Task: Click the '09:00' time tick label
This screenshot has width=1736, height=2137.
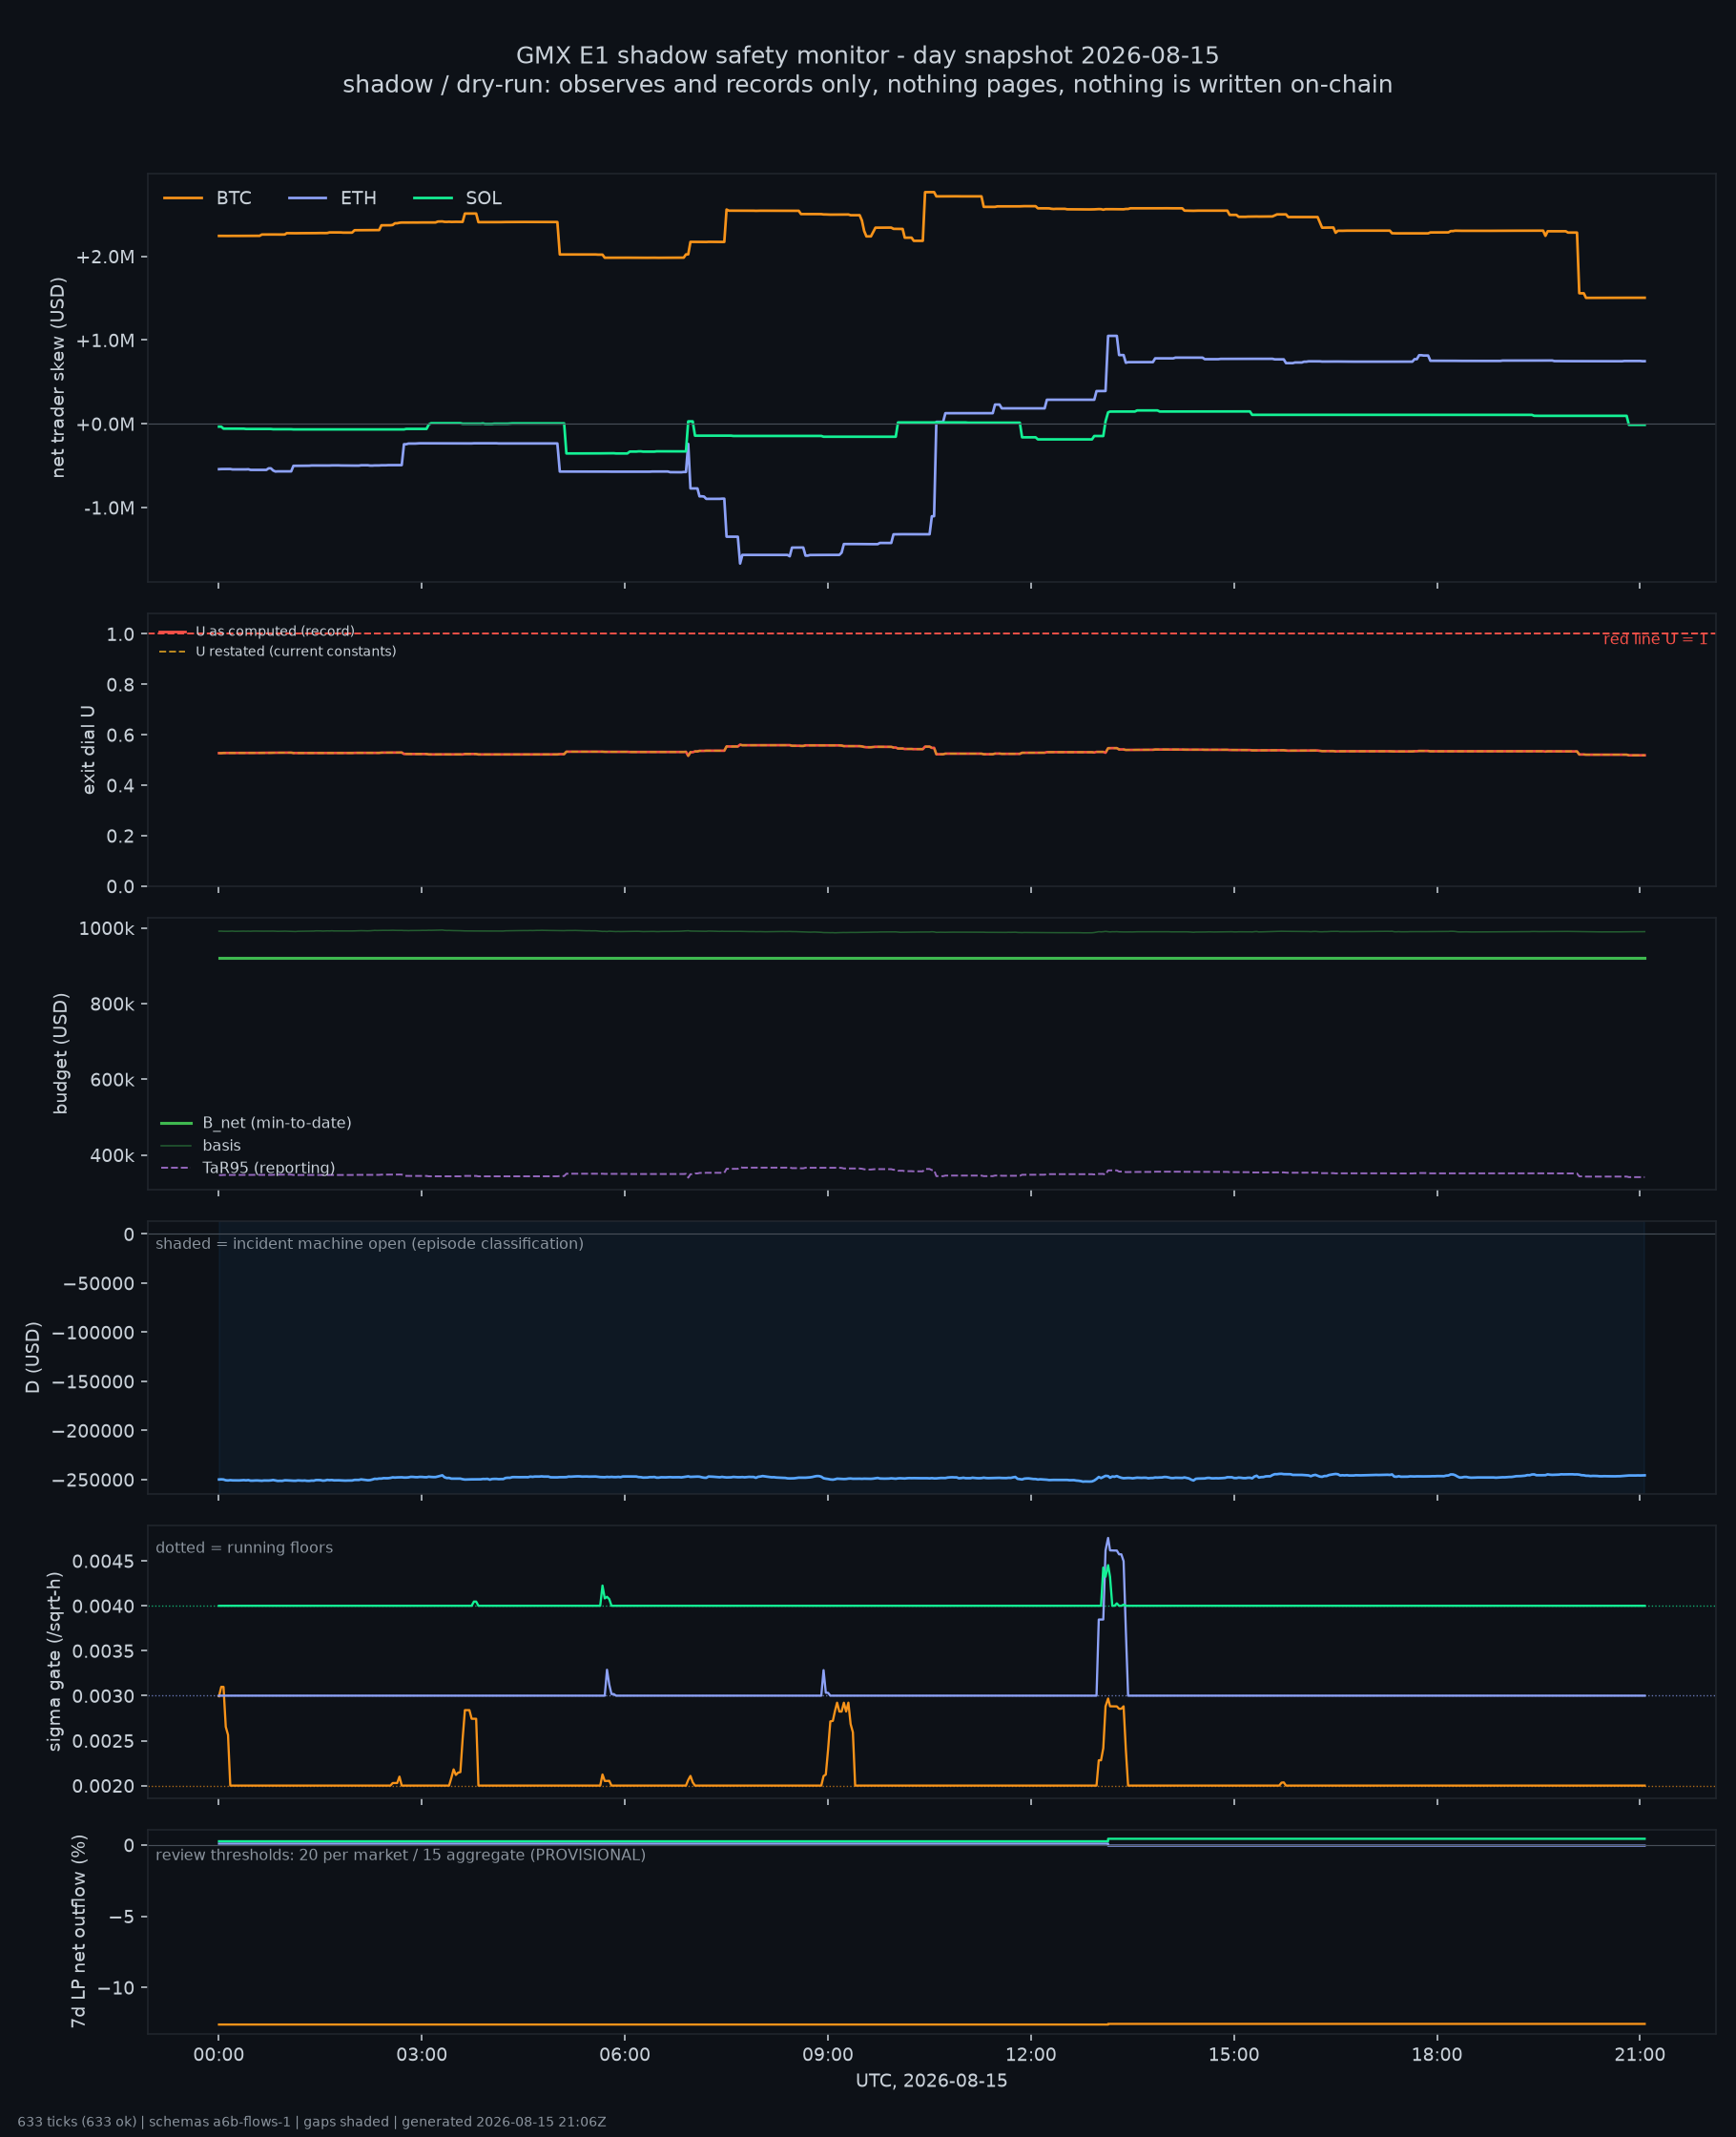Action: pyautogui.click(x=828, y=2055)
